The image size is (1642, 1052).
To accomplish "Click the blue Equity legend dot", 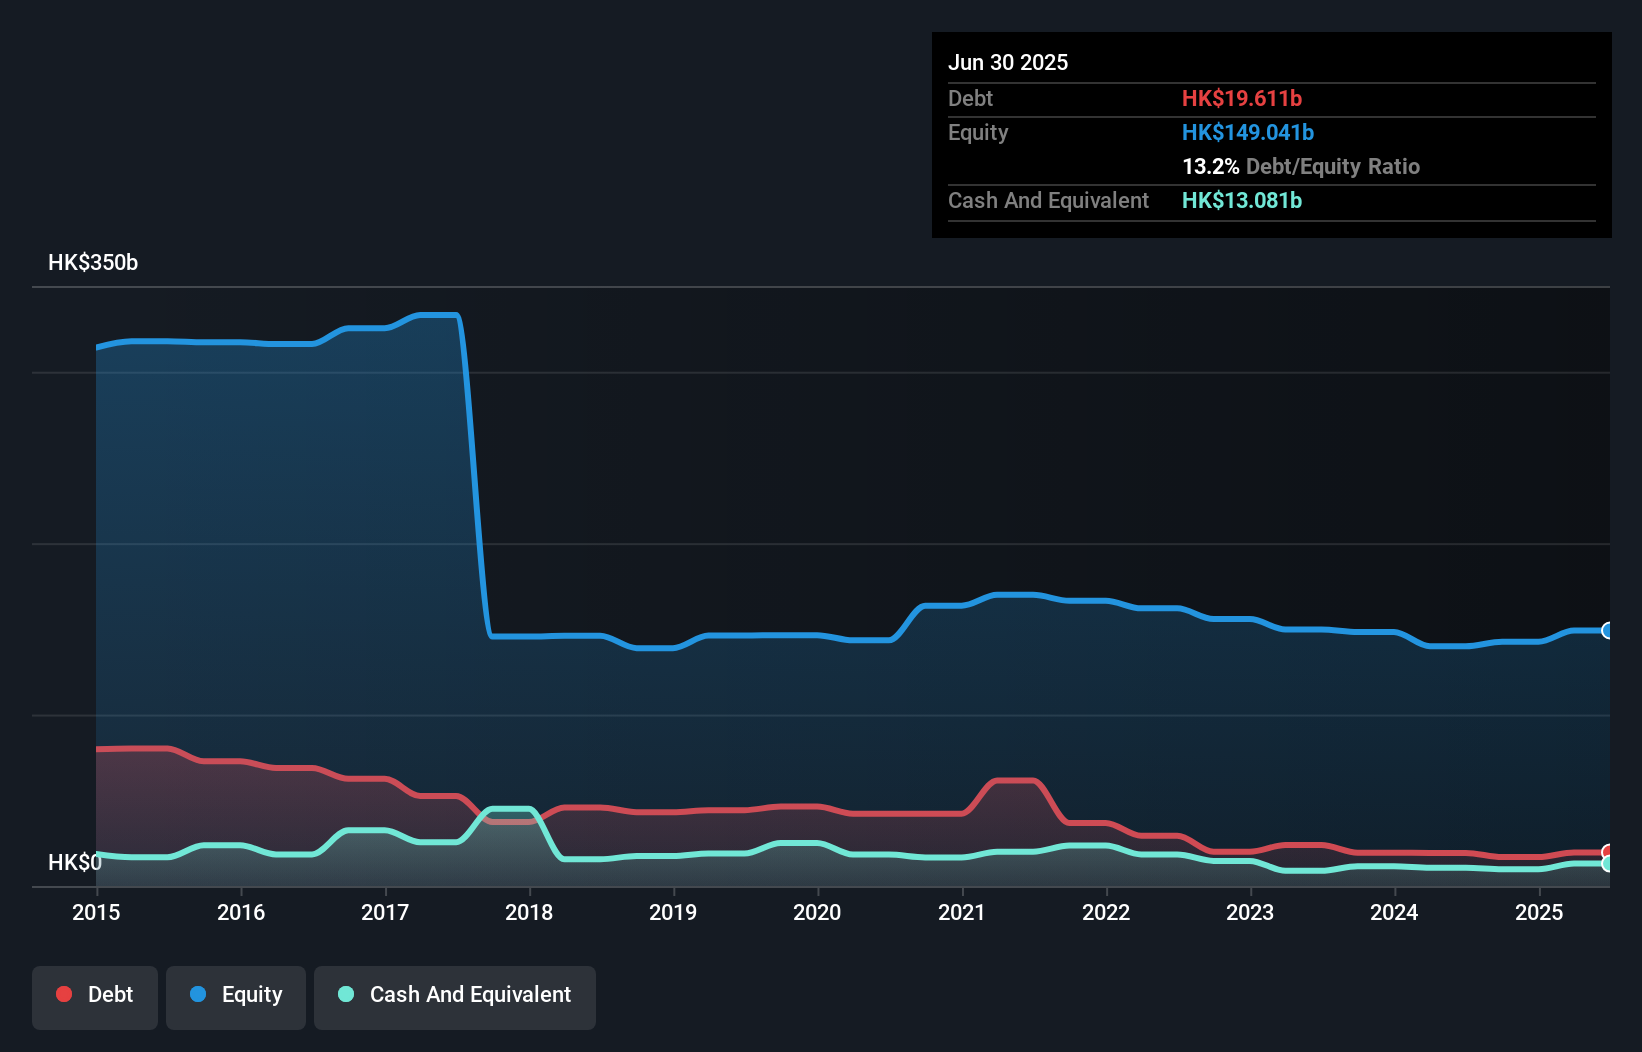I will pyautogui.click(x=199, y=994).
